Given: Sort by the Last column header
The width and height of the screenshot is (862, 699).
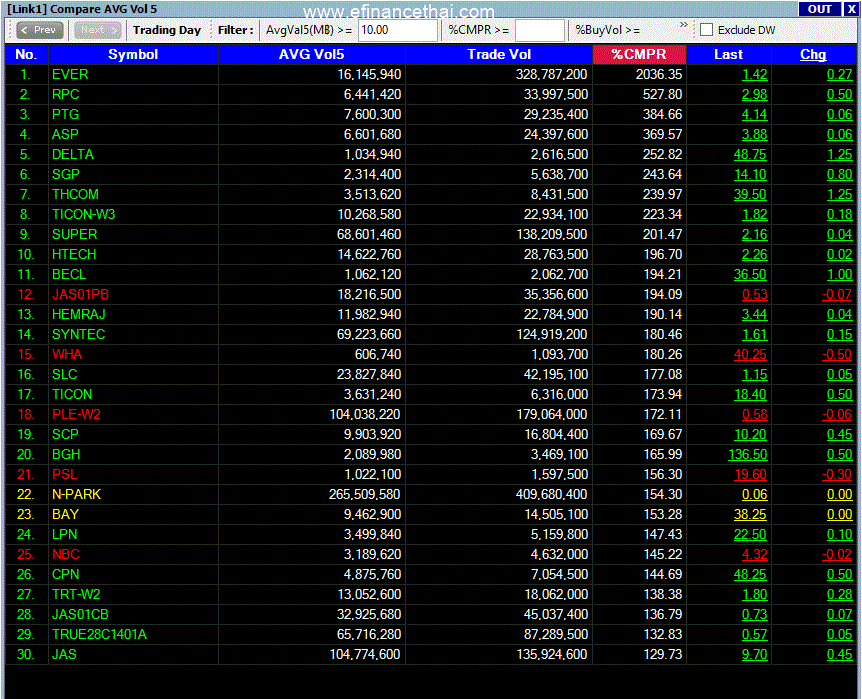Looking at the screenshot, I should (x=728, y=54).
